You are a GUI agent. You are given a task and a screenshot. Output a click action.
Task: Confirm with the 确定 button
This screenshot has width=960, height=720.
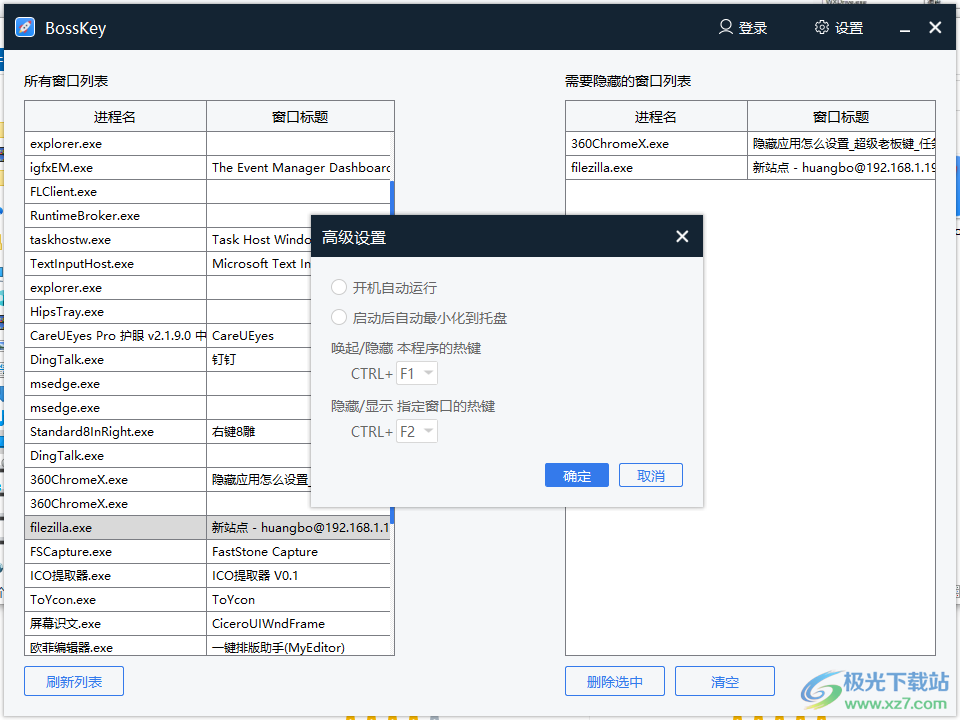[x=577, y=476]
